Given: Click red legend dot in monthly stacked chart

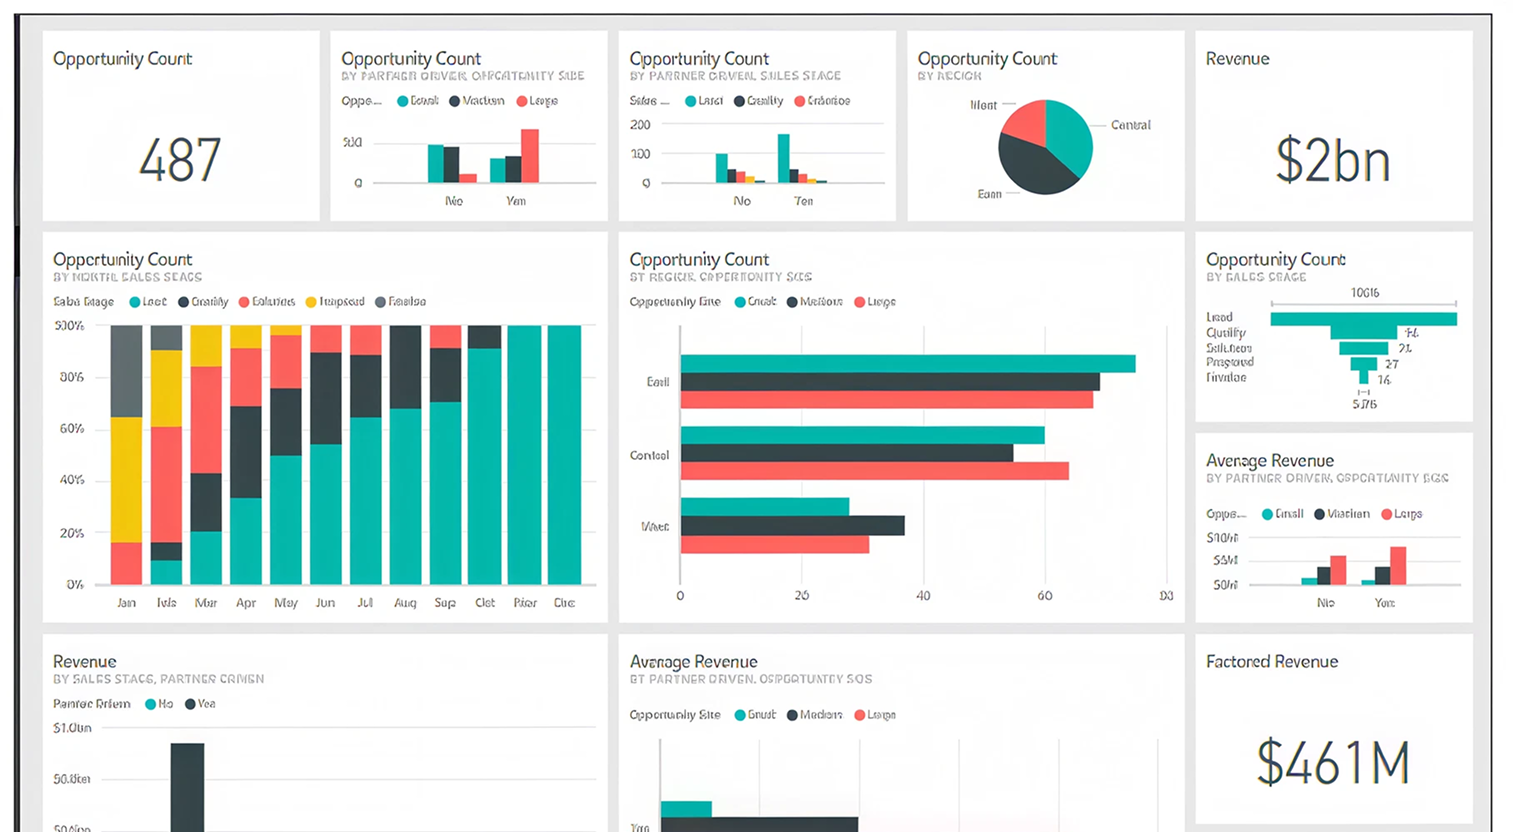Looking at the screenshot, I should point(244,302).
